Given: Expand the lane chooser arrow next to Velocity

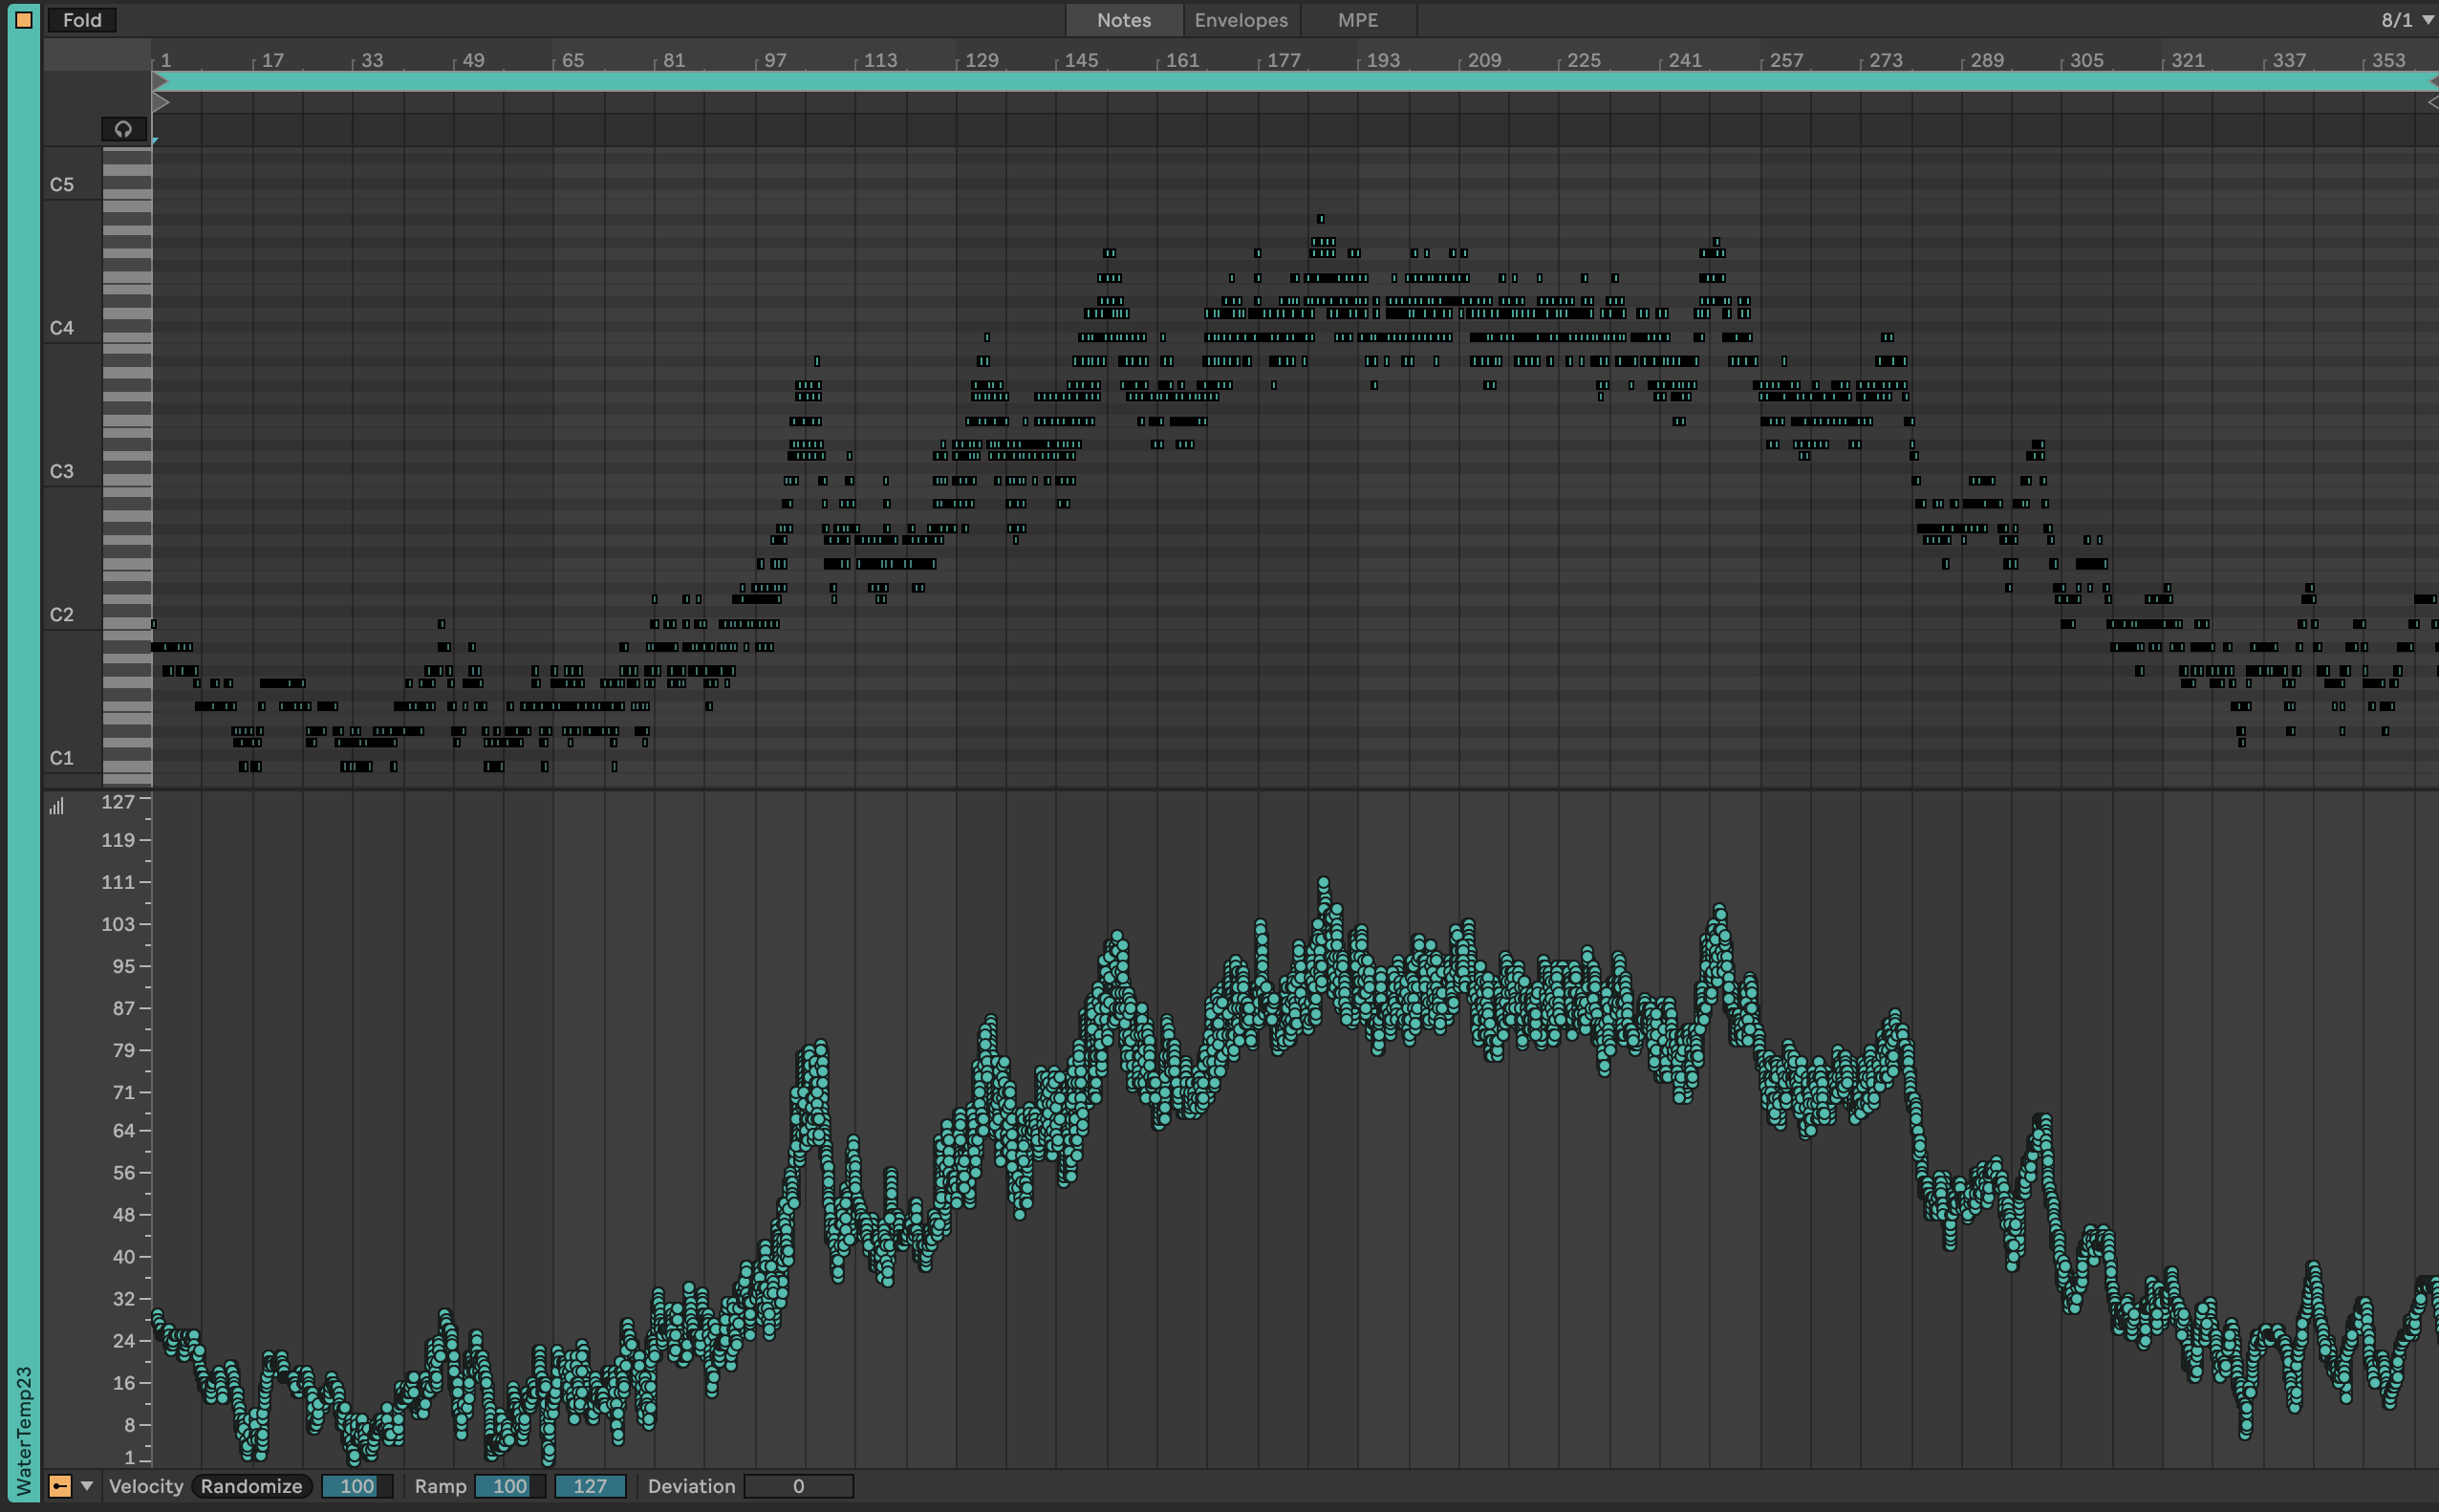Looking at the screenshot, I should pyautogui.click(x=87, y=1486).
